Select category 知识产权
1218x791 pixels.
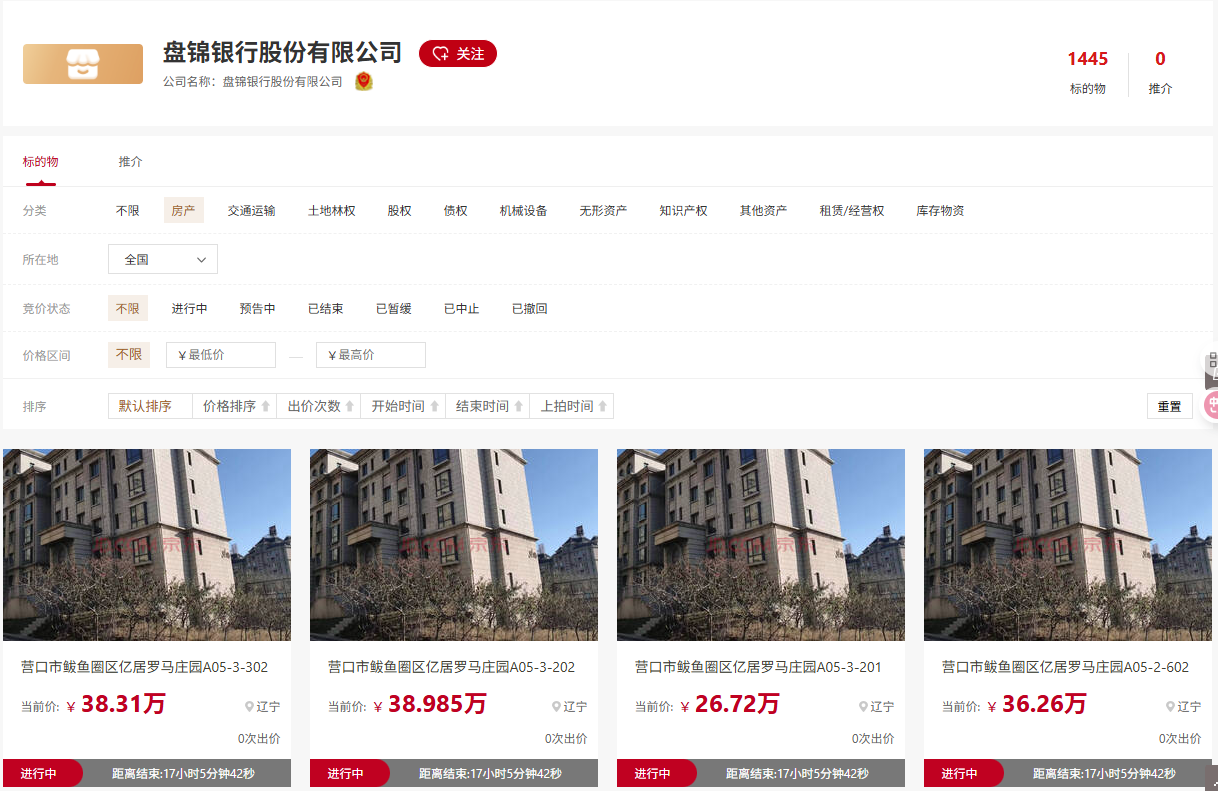[x=683, y=211]
